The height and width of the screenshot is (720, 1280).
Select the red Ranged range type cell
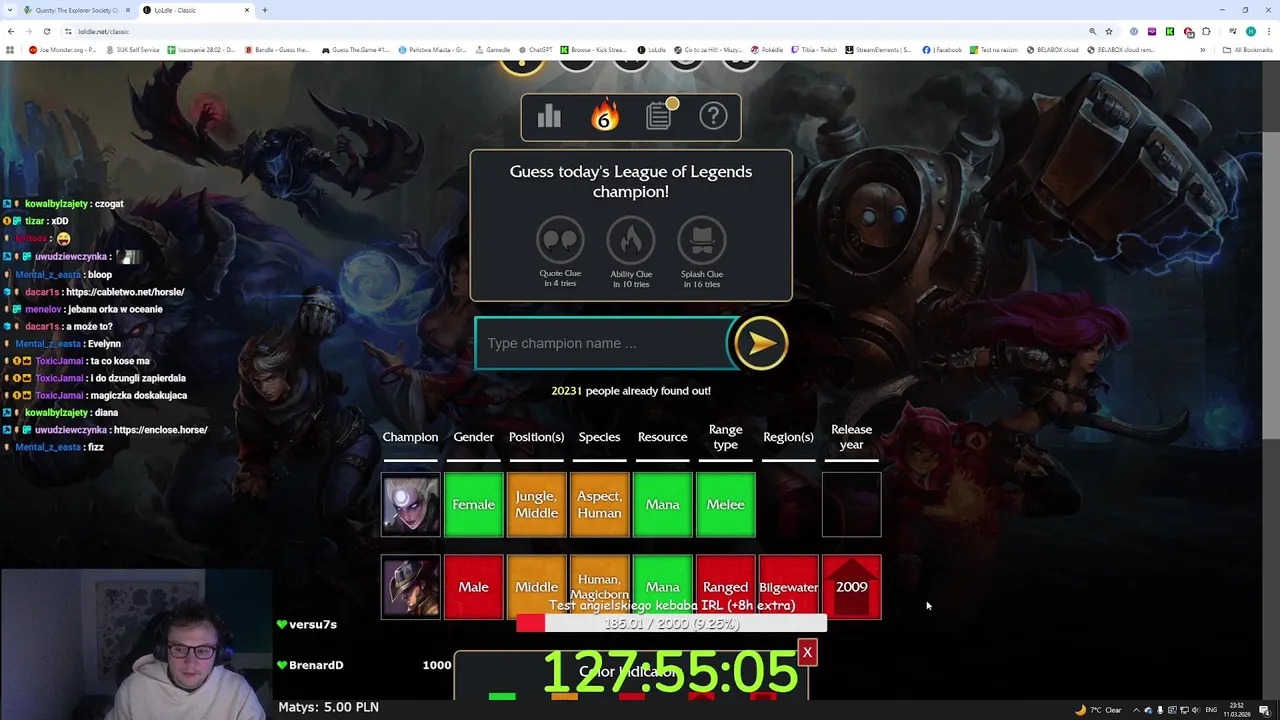(725, 587)
